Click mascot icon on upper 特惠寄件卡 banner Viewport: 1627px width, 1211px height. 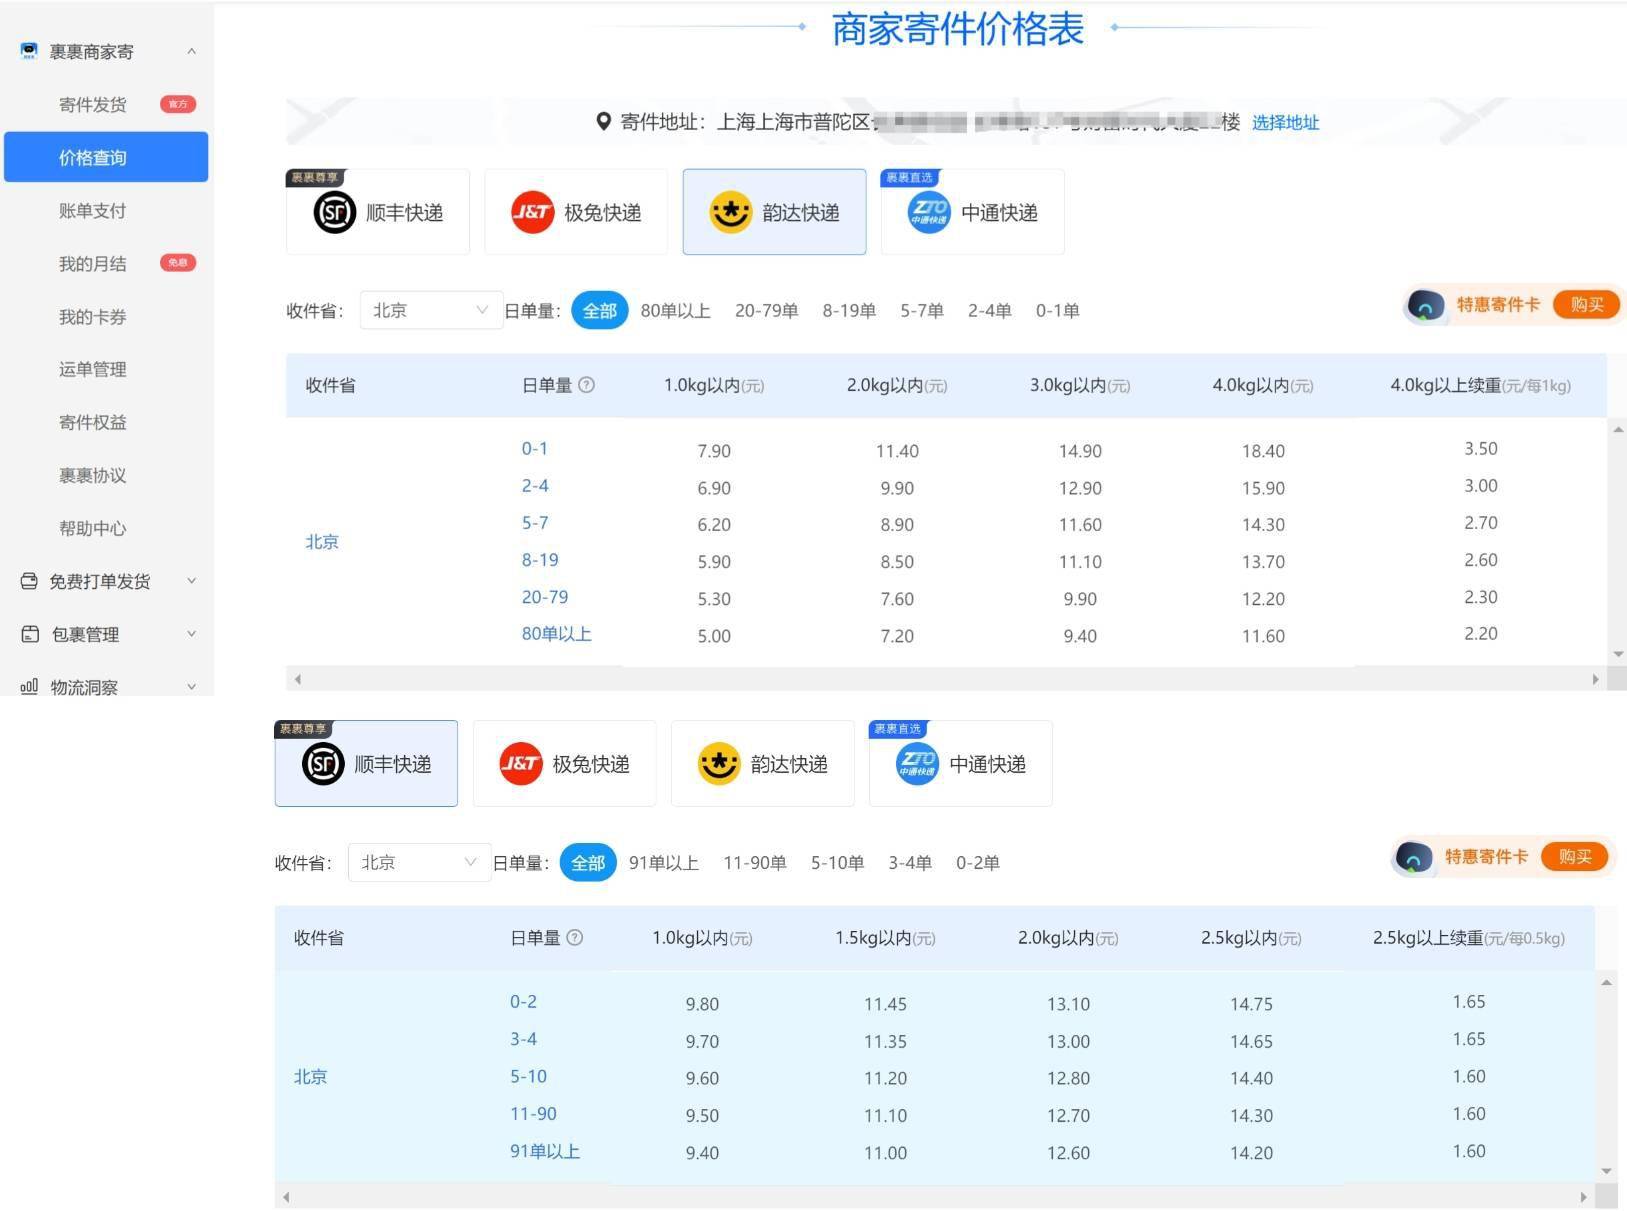tap(1425, 305)
